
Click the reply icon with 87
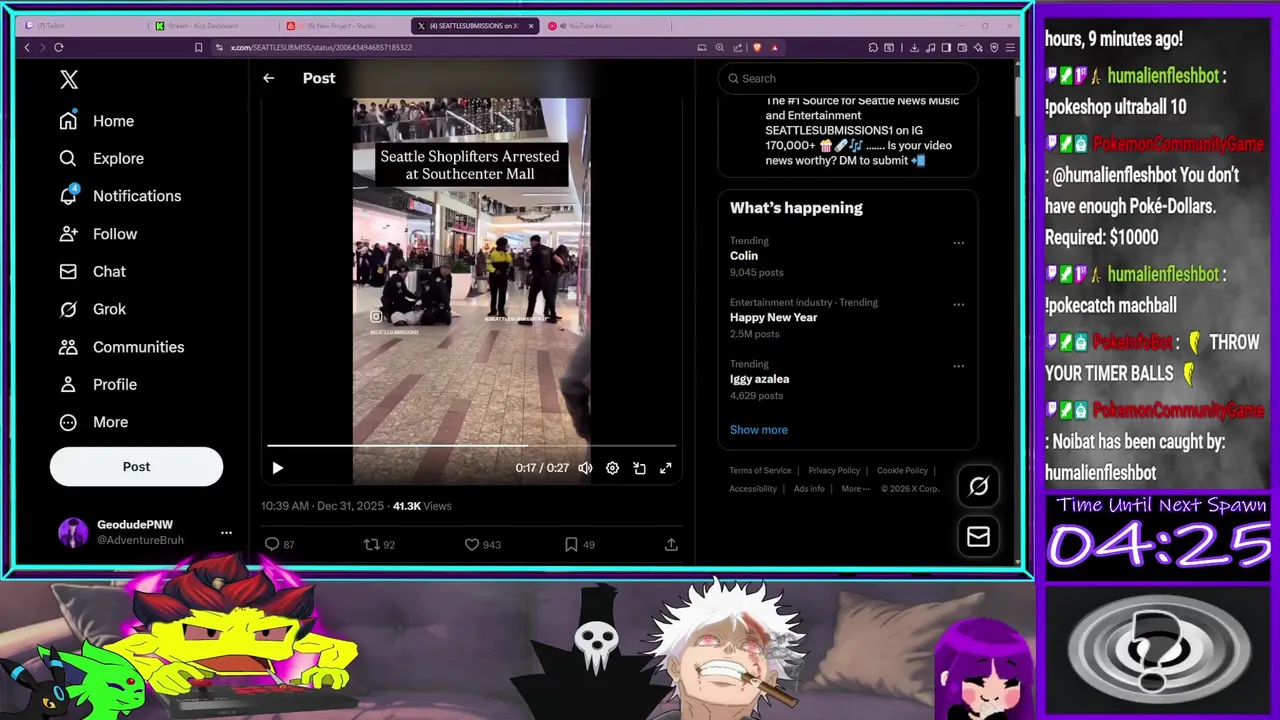279,544
